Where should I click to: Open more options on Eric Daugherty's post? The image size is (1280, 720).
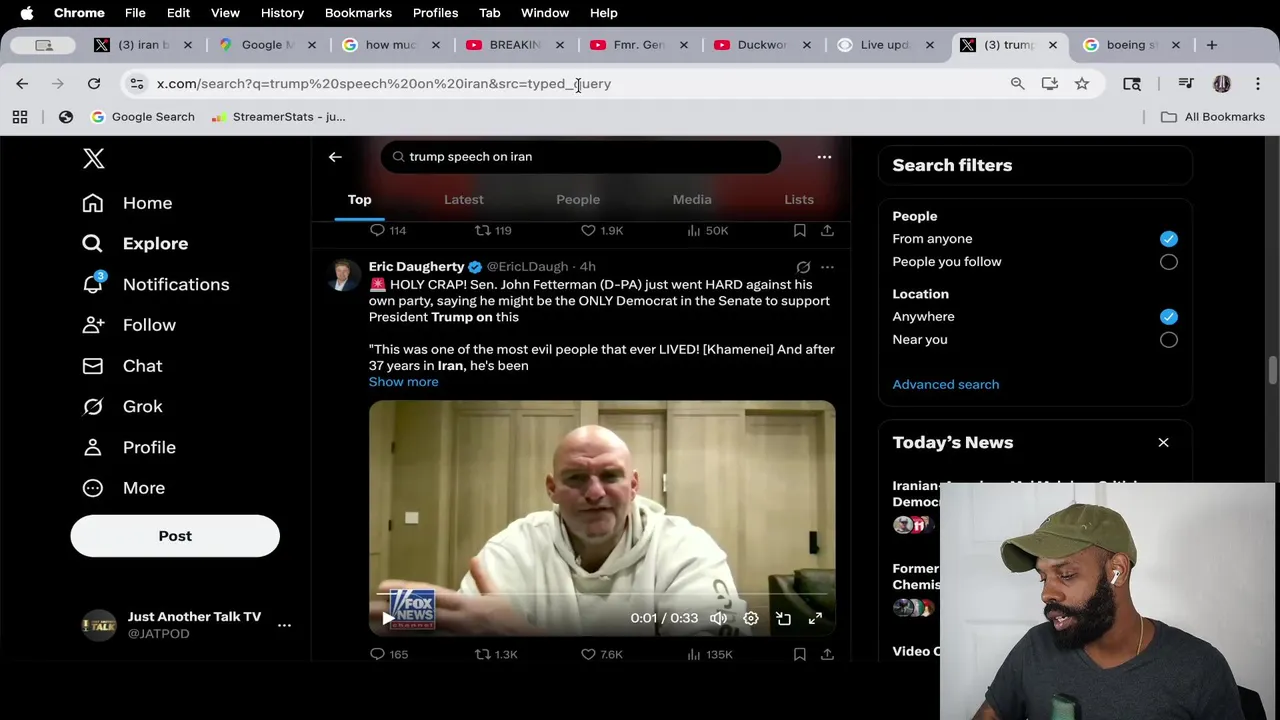tap(827, 267)
